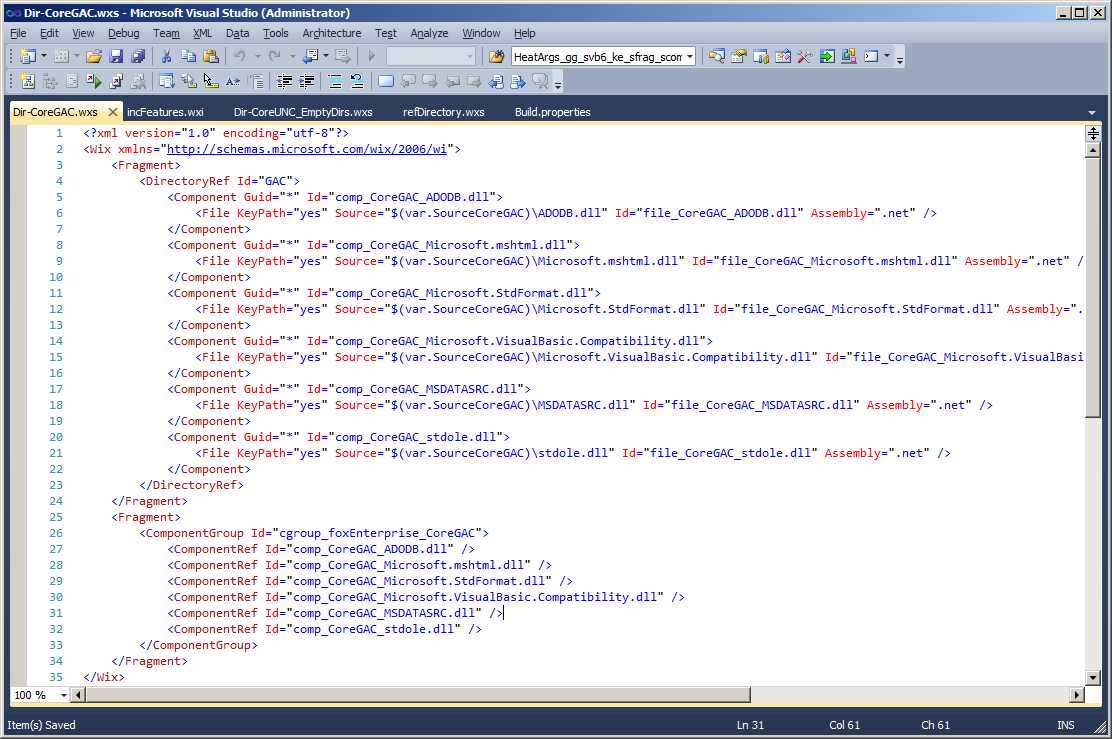Open the File menu
The image size is (1112, 739).
tap(18, 33)
